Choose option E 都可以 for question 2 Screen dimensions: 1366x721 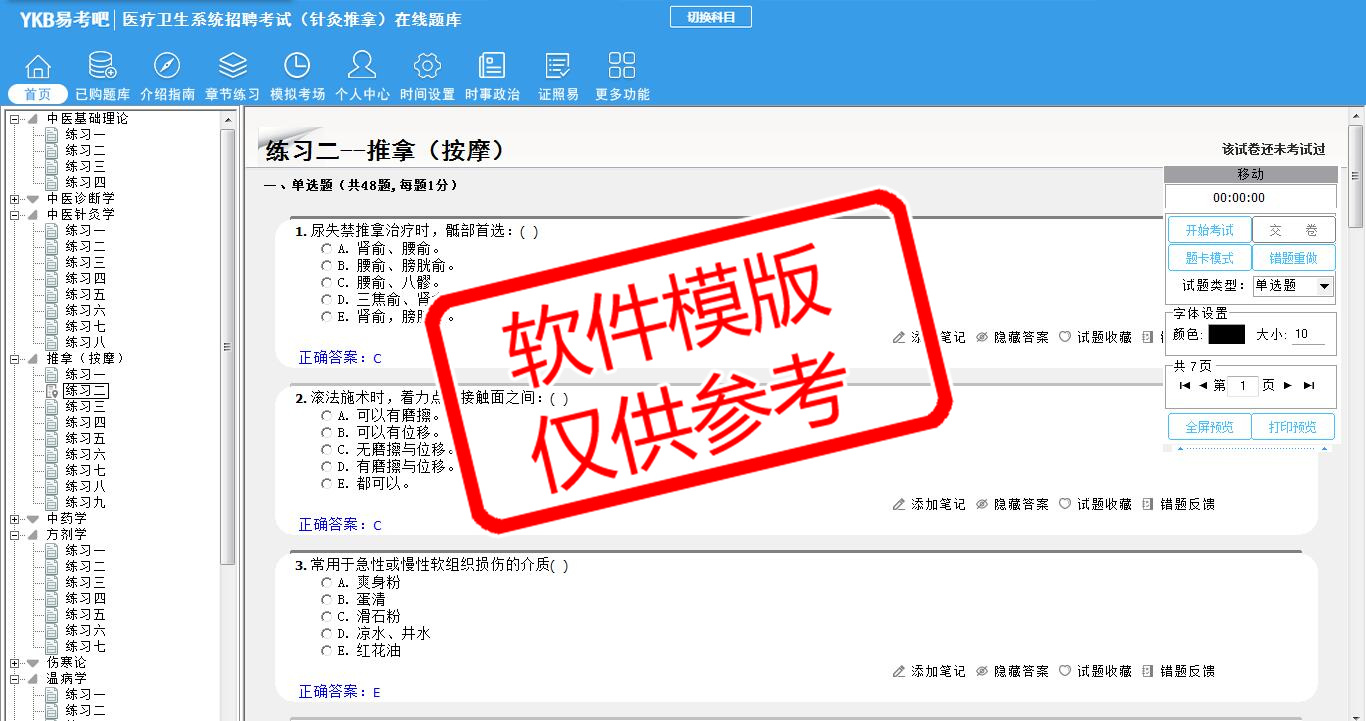326,483
